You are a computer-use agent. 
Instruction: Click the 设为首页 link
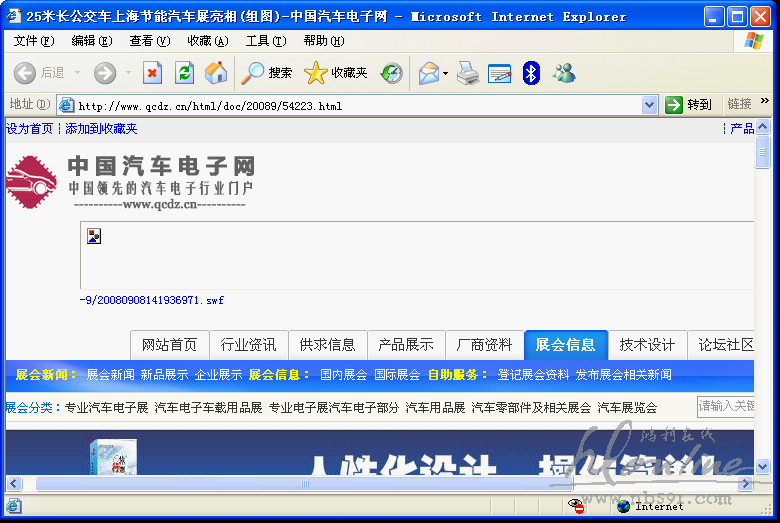[29, 128]
